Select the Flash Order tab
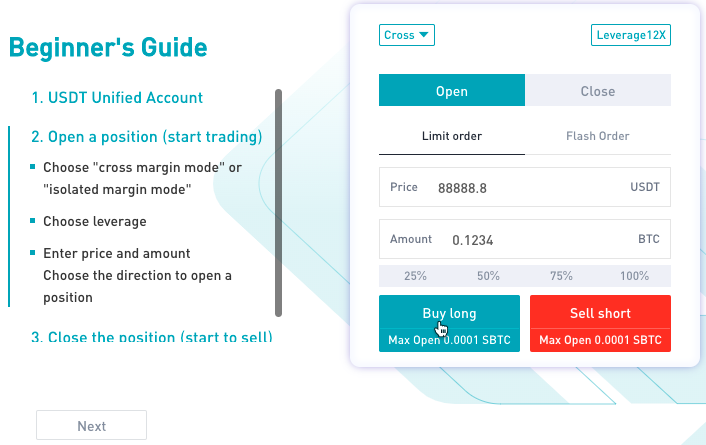The image size is (706, 445). point(598,136)
